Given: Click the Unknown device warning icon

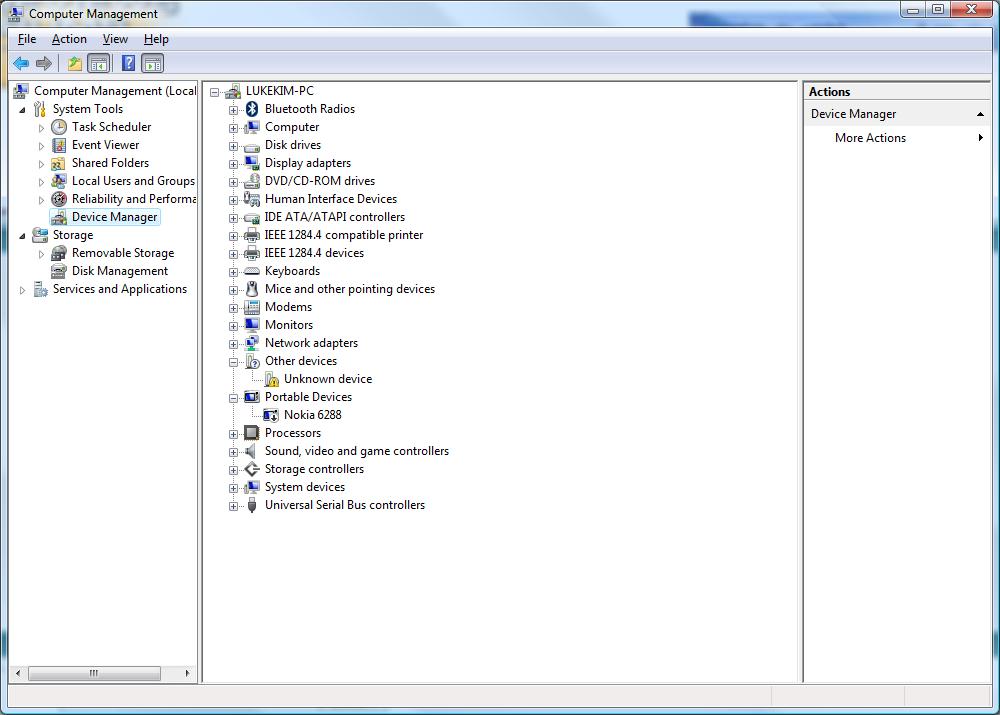Looking at the screenshot, I should [271, 379].
